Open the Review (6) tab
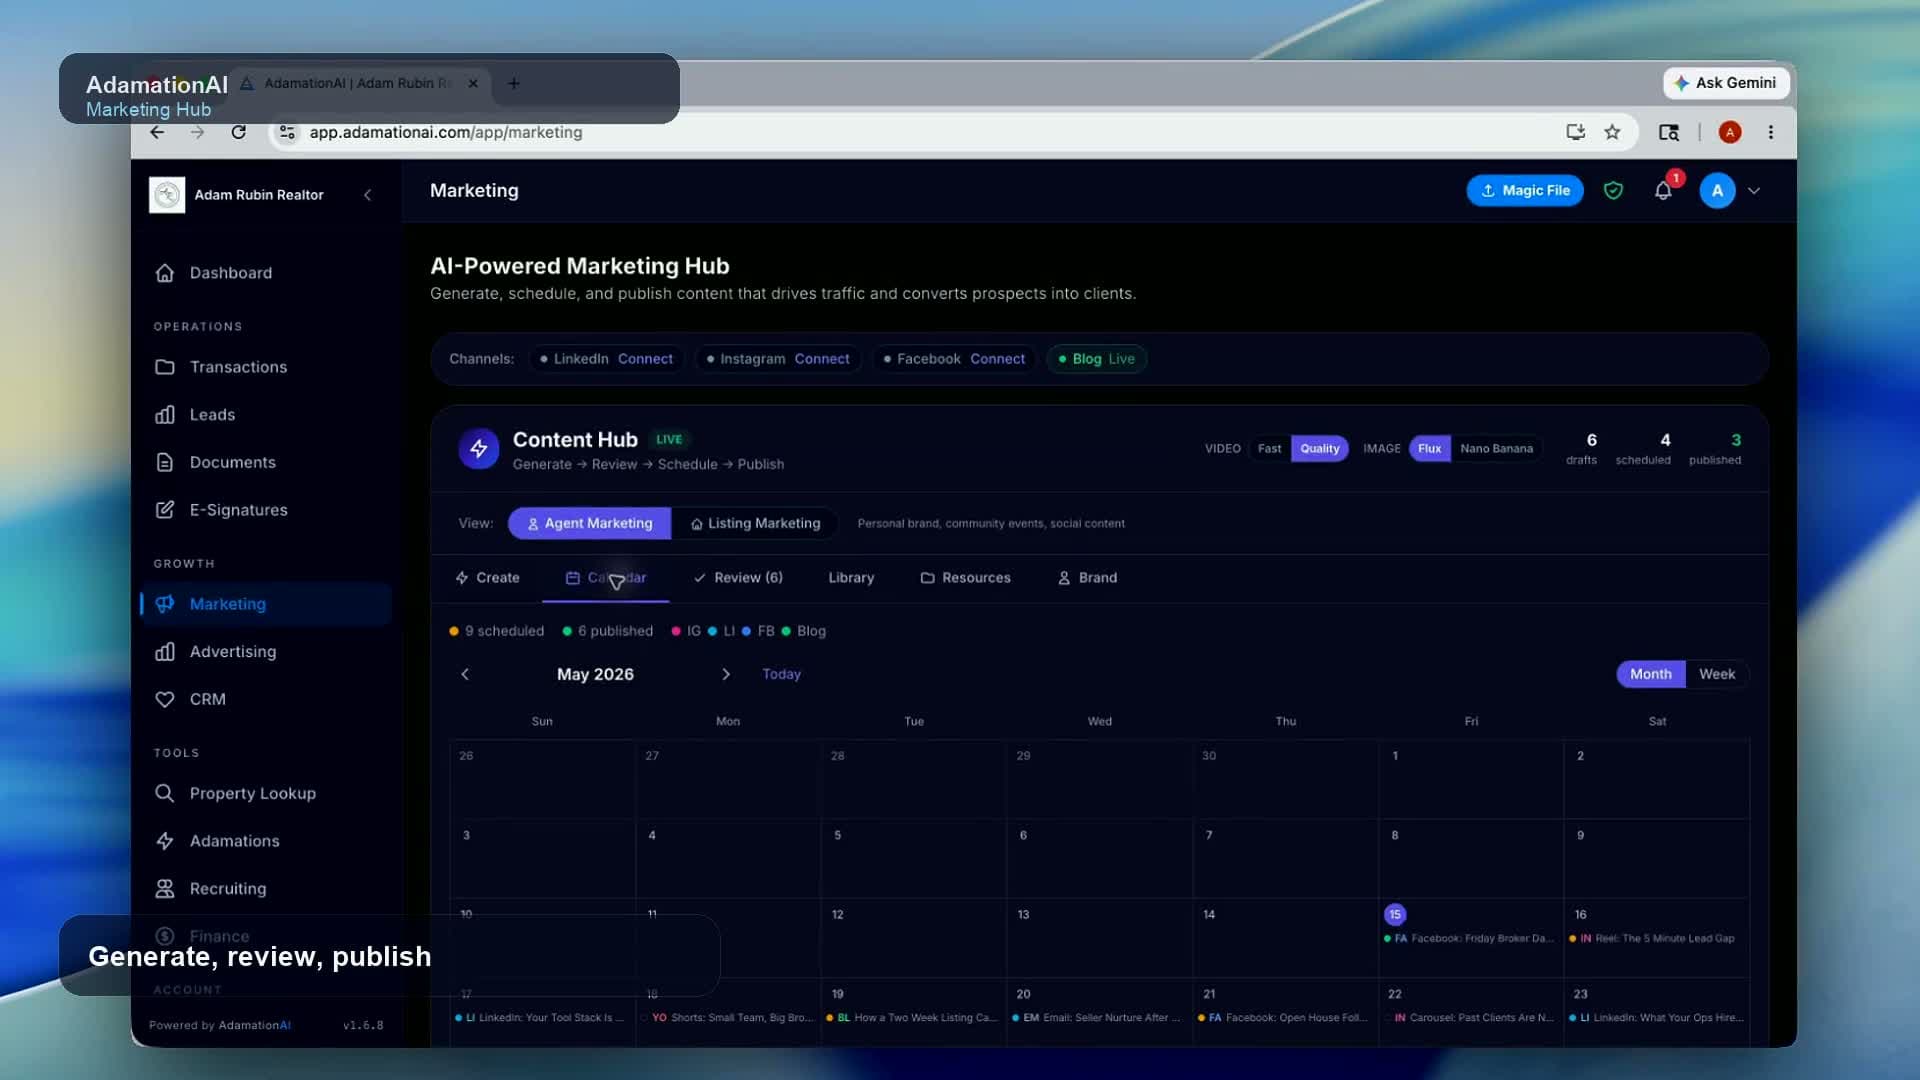 [738, 578]
